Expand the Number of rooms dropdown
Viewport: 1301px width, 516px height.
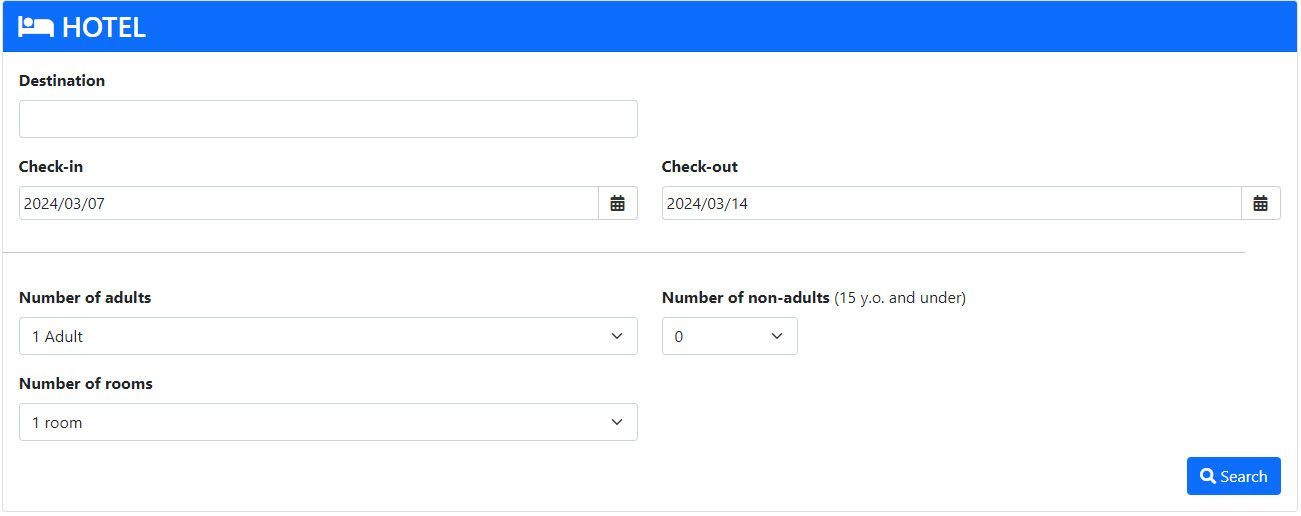click(328, 423)
